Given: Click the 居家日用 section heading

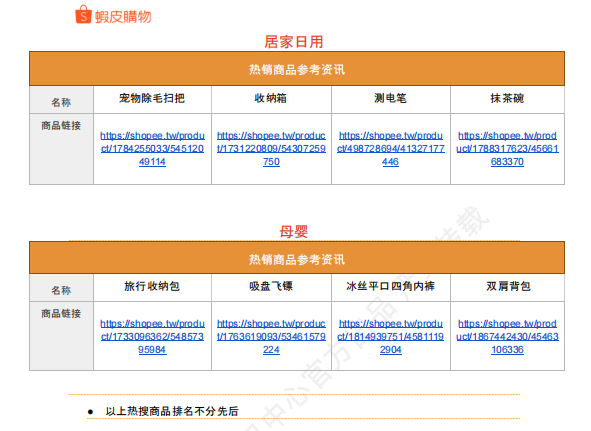Looking at the screenshot, I should coord(294,41).
